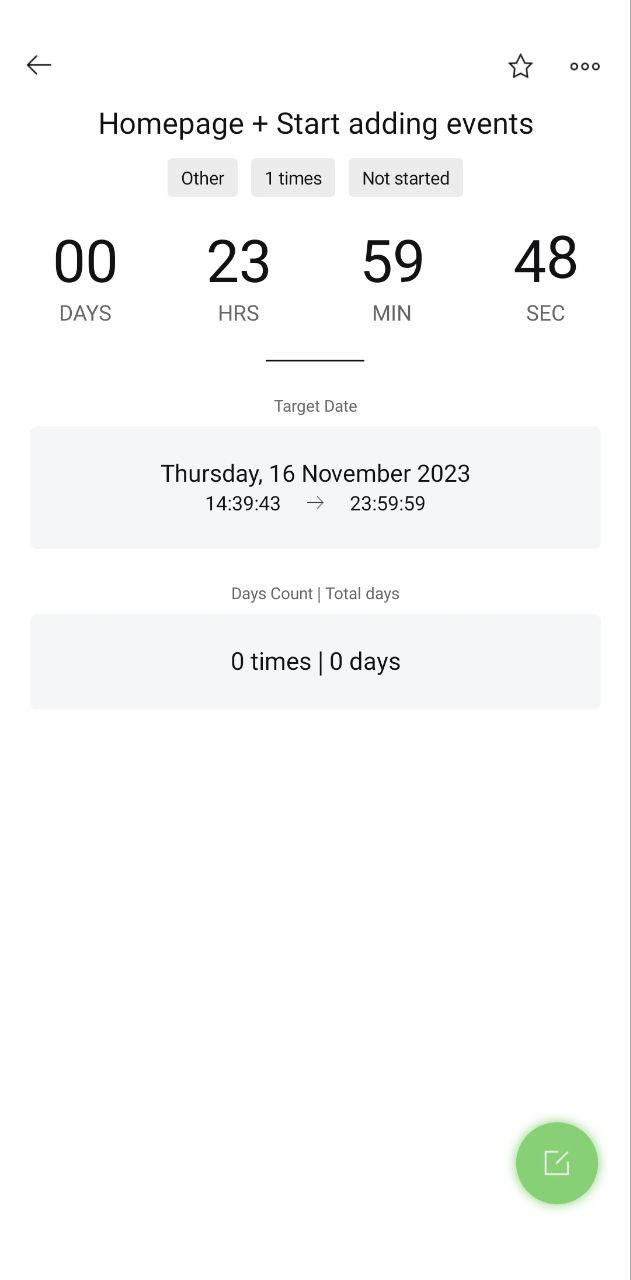The height and width of the screenshot is (1280, 631).
Task: Click the event title Homepage + Start adding events
Action: pyautogui.click(x=316, y=124)
